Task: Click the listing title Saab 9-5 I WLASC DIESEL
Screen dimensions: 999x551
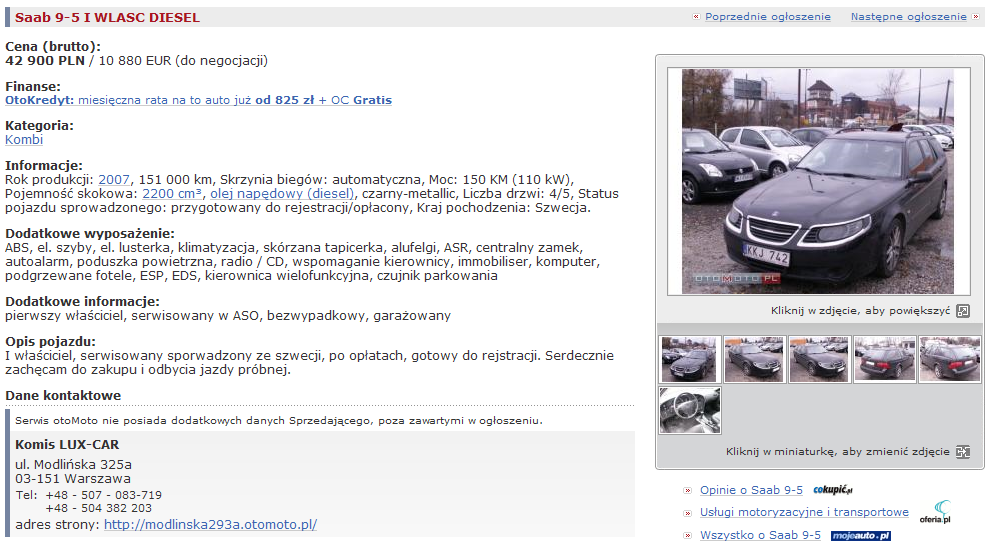Action: tap(107, 18)
